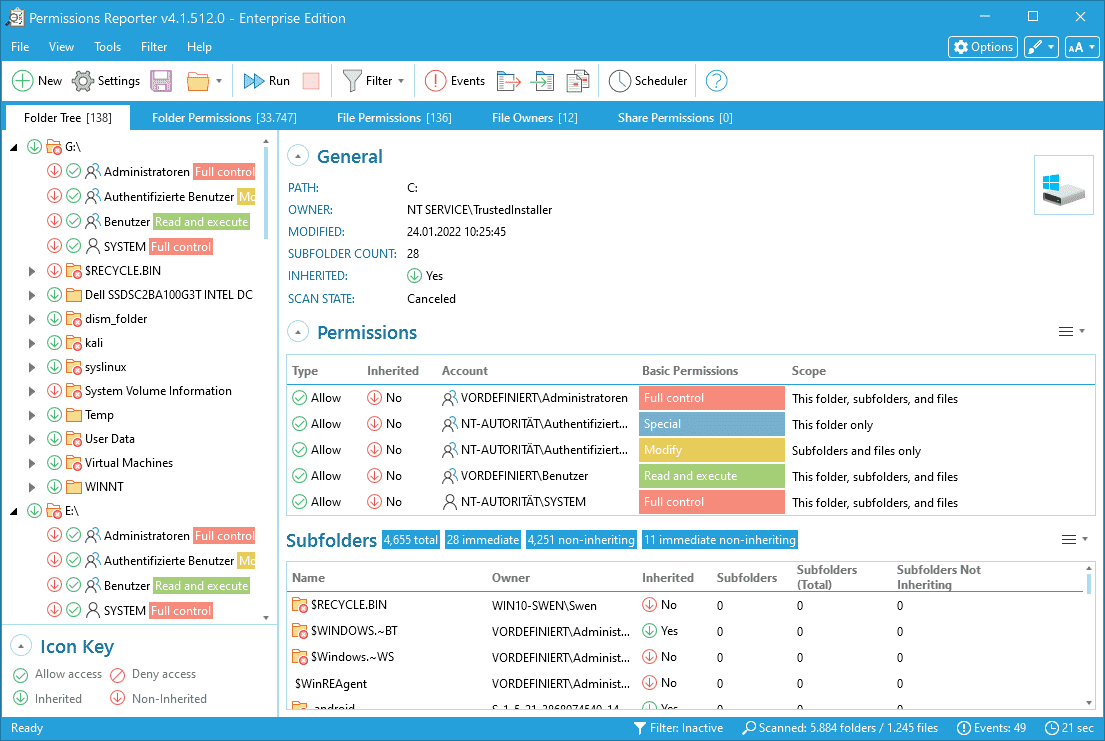The width and height of the screenshot is (1105, 741).
Task: Click the Save floppy disk icon
Action: click(x=161, y=81)
